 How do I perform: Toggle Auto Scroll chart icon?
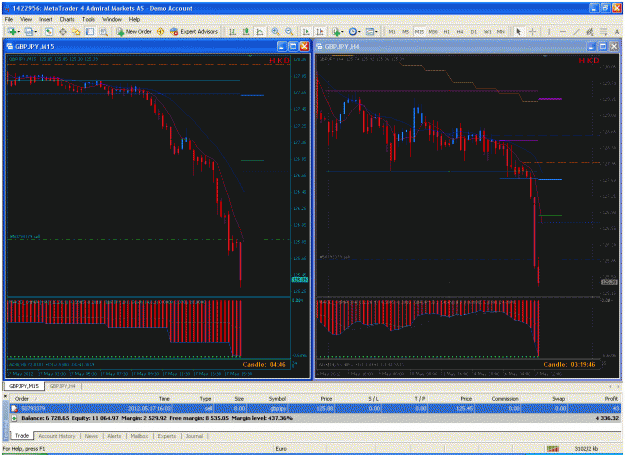pyautogui.click(x=306, y=31)
